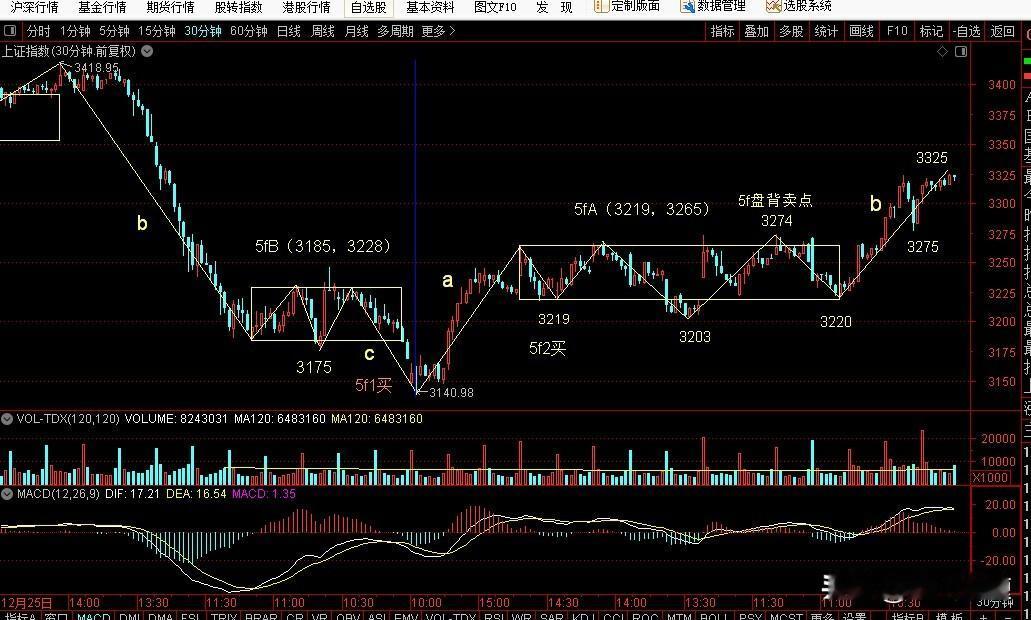The height and width of the screenshot is (620, 1031).
Task: Expand the 上证指数 chart title dropdown arrow
Action: pyautogui.click(x=147, y=51)
